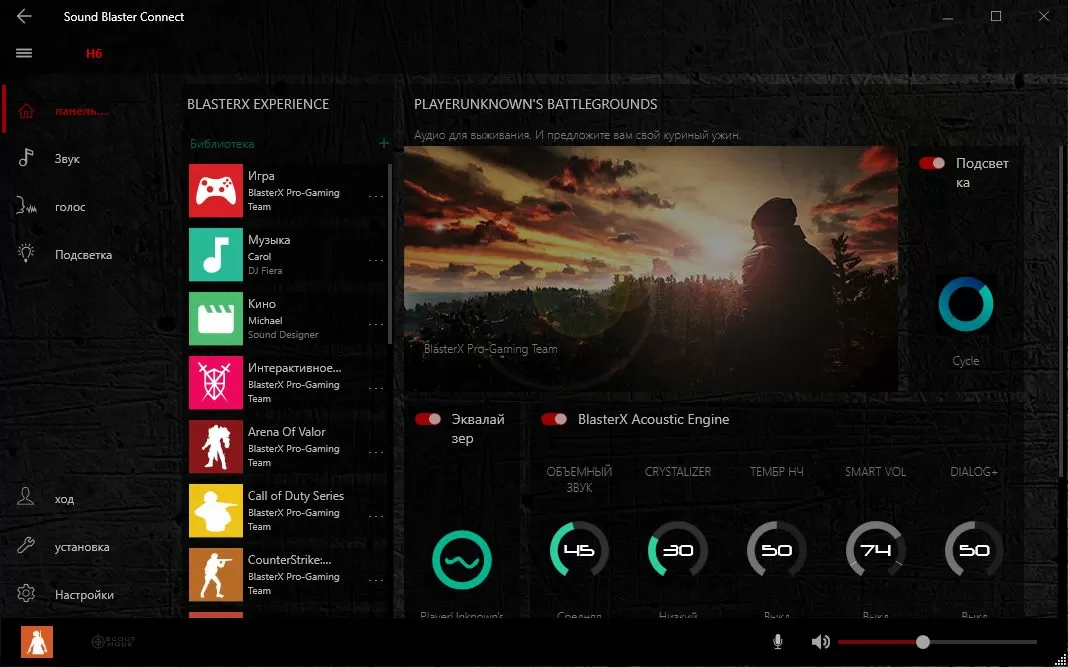Open options dots for Музыка profile
Viewport: 1068px width, 667px height.
point(376,260)
